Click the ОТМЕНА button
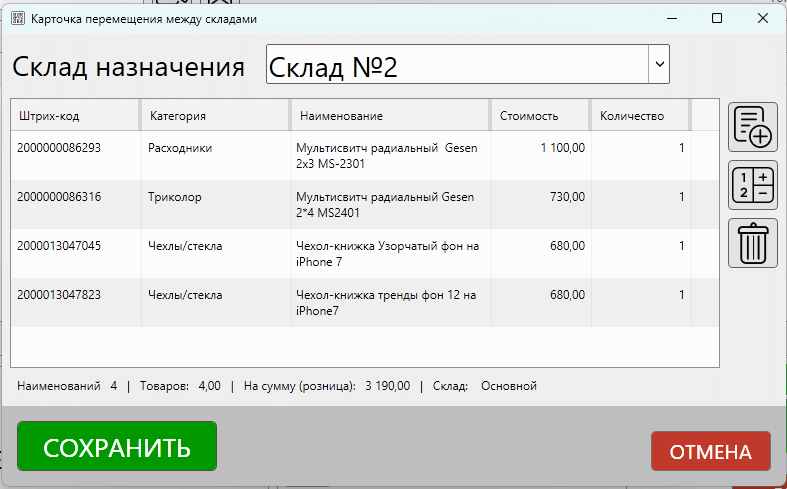The width and height of the screenshot is (787, 489). click(711, 451)
